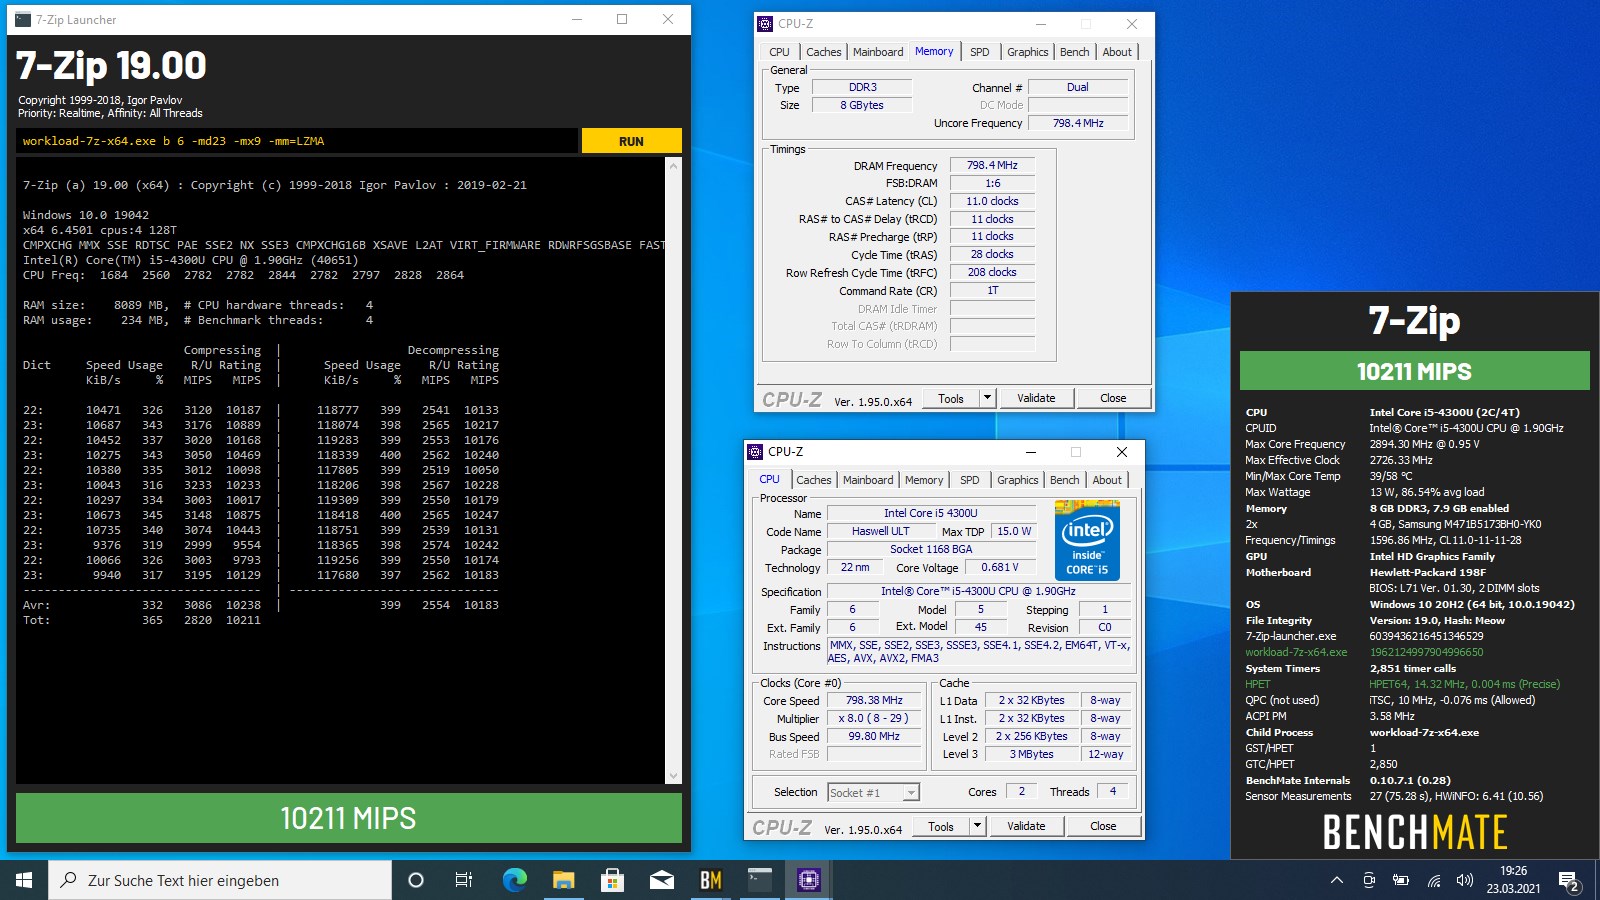
Task: Open About tab in lower CPU-Z window
Action: (x=1107, y=480)
